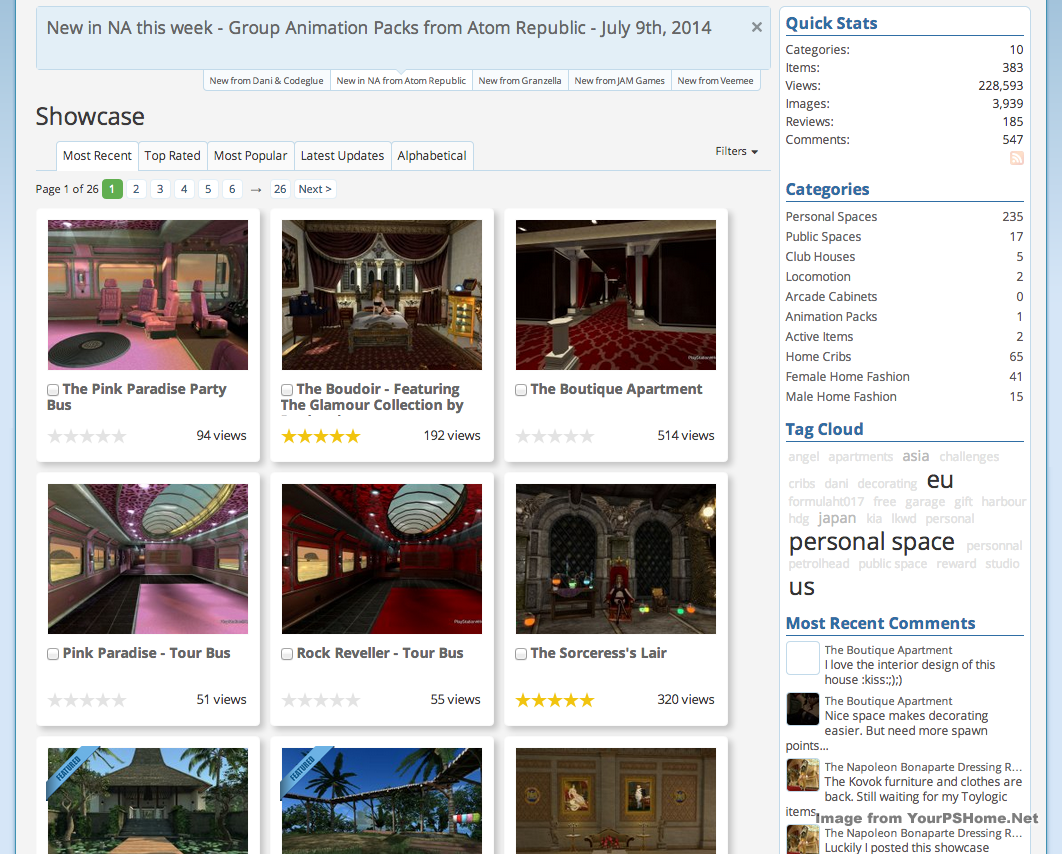Image resolution: width=1062 pixels, height=854 pixels.
Task: Open The Boutique Apartment title link
Action: tap(616, 389)
